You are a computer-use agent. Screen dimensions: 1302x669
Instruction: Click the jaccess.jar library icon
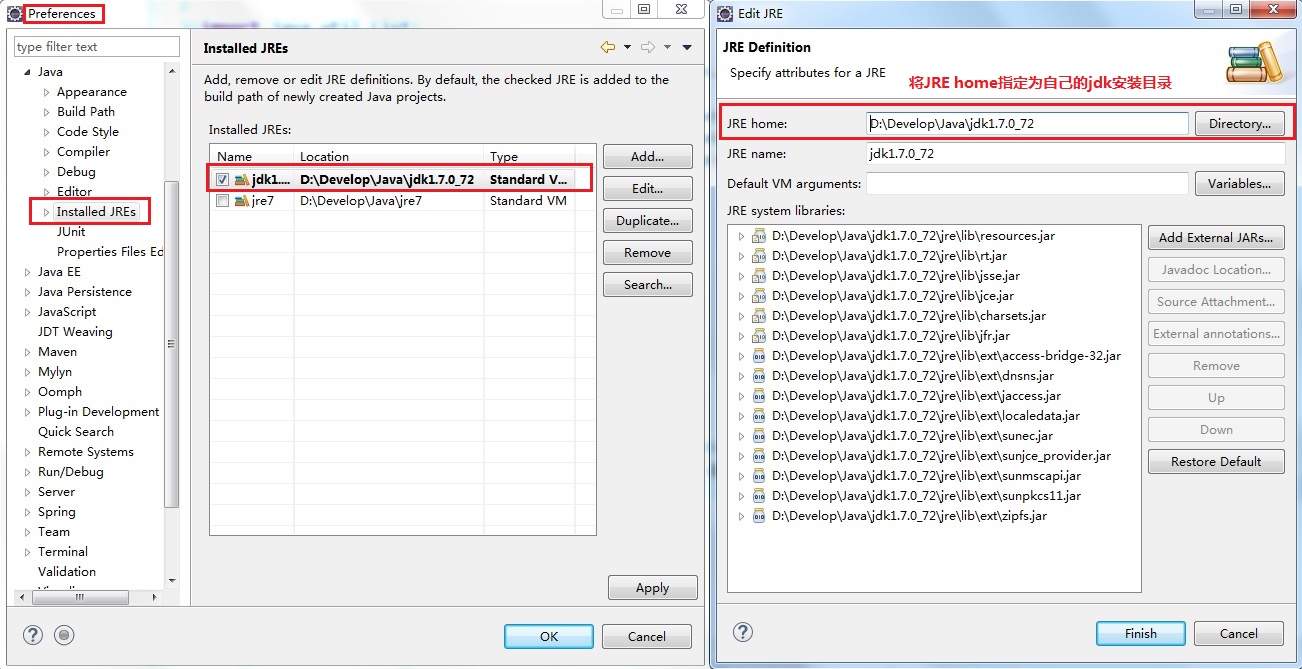point(759,396)
